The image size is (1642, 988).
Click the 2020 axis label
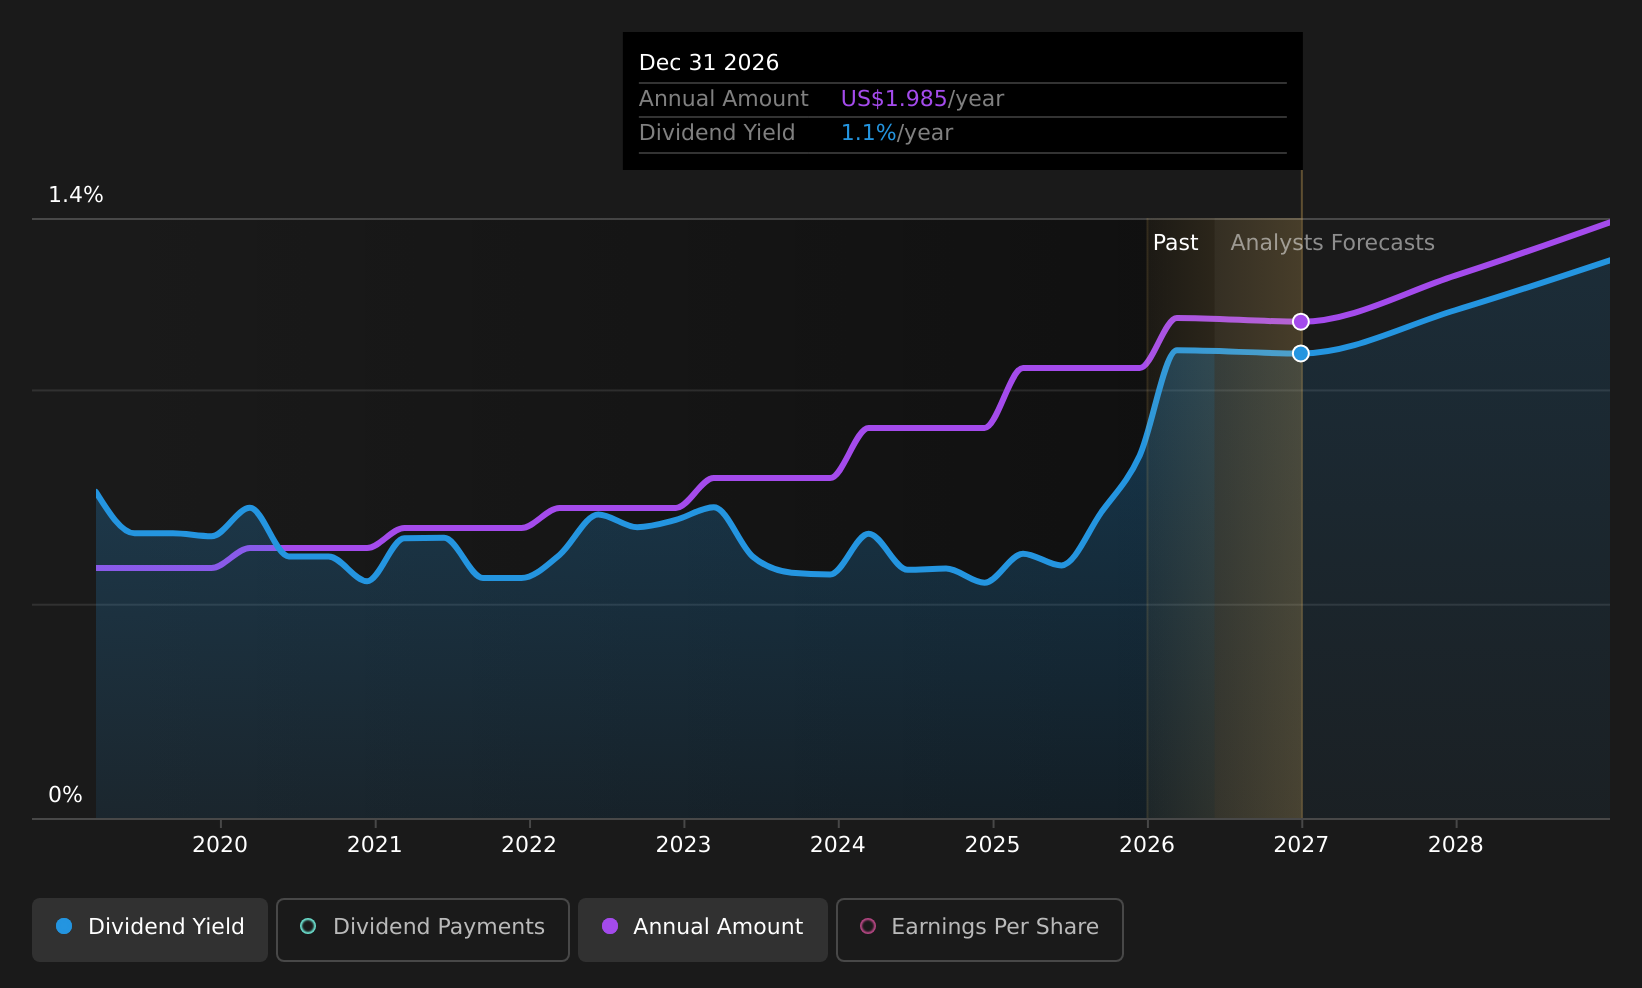220,845
